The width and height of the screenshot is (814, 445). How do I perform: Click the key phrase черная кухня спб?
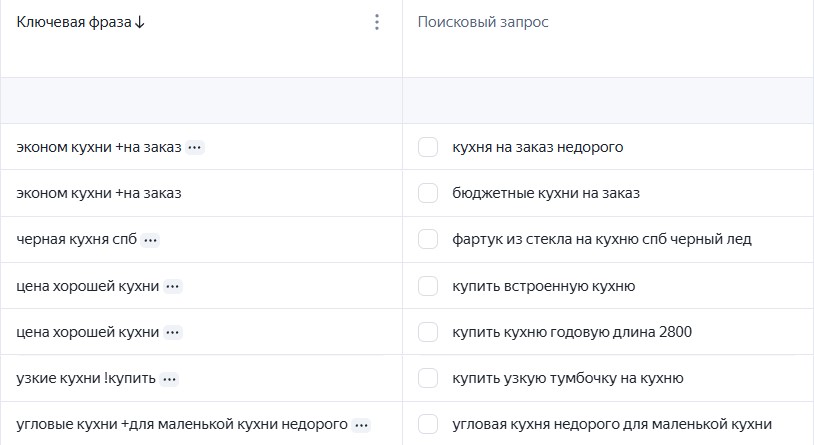point(77,239)
